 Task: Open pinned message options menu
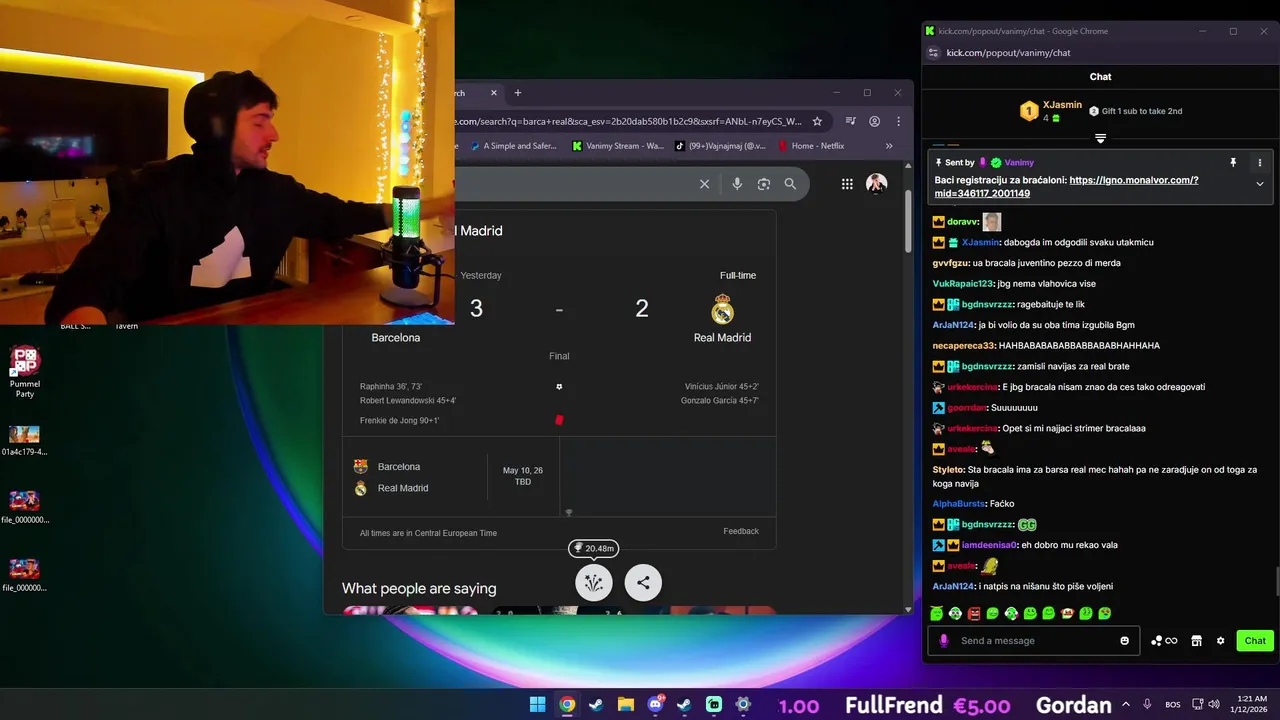1259,162
